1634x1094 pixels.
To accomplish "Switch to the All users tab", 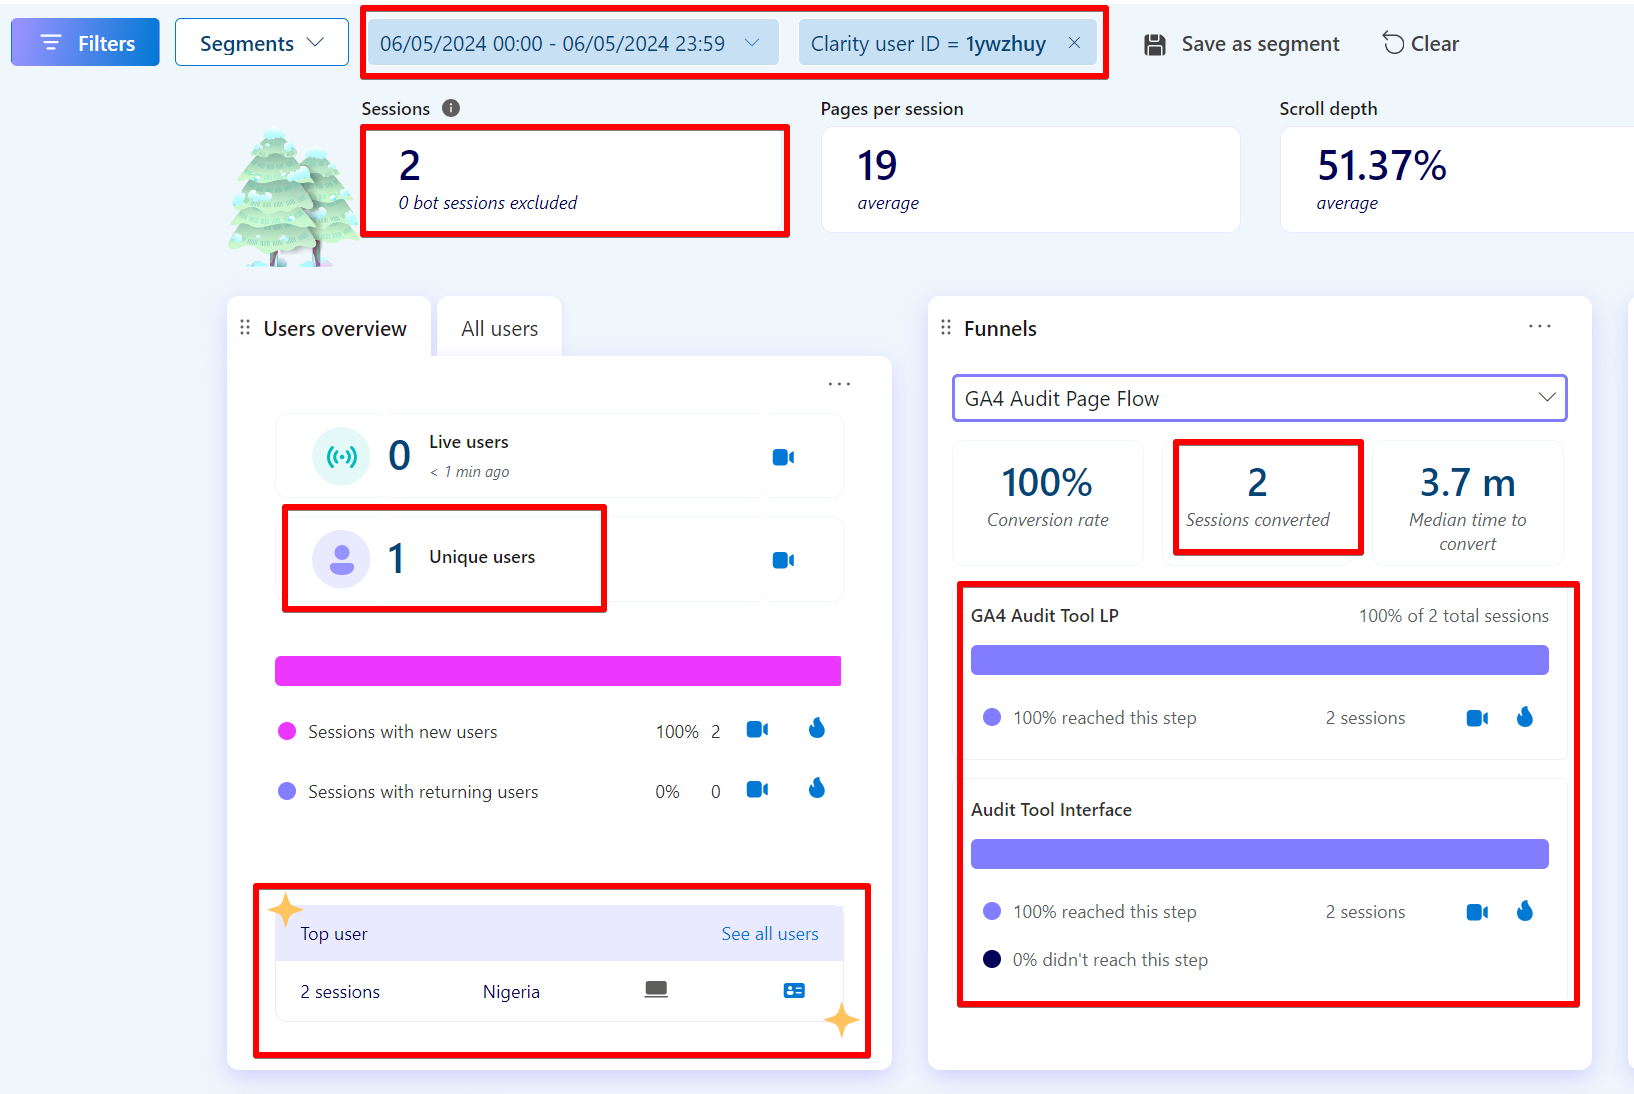I will tap(499, 327).
